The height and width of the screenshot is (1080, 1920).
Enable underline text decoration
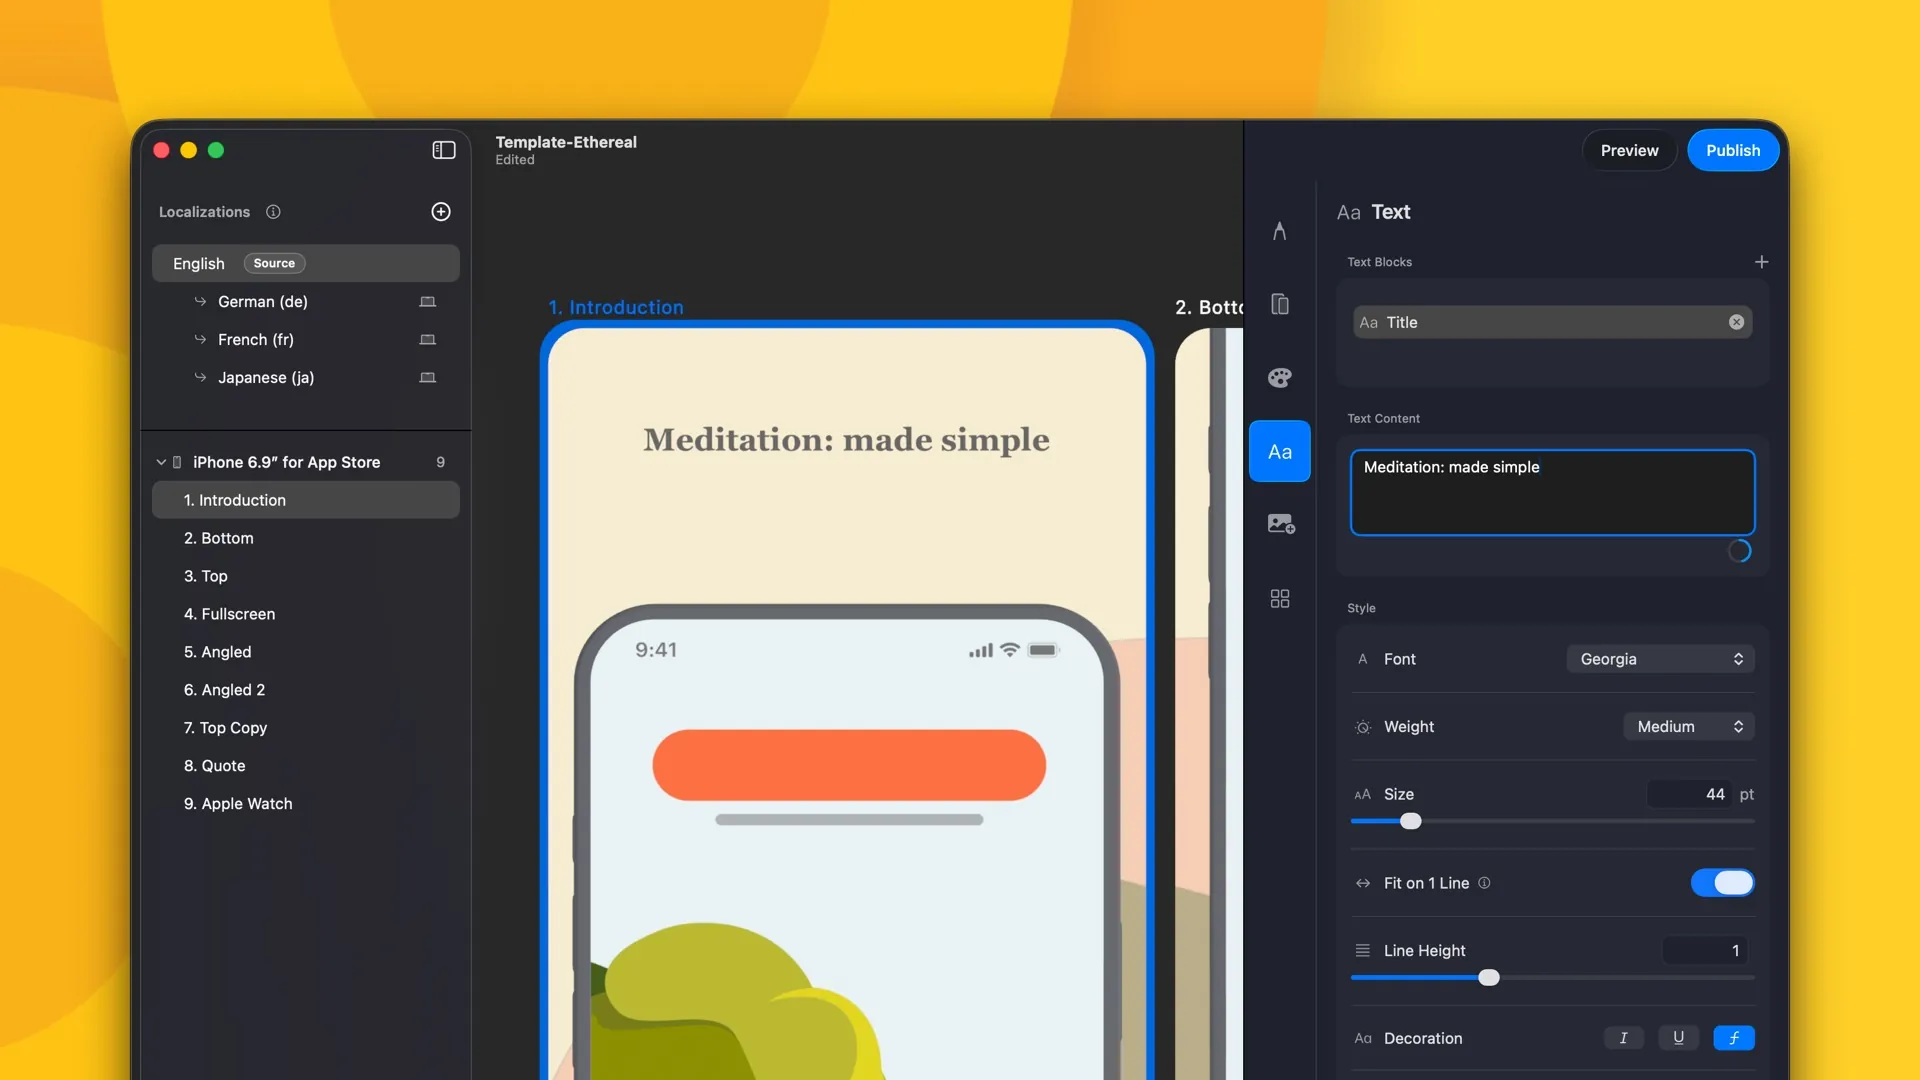click(x=1678, y=1038)
